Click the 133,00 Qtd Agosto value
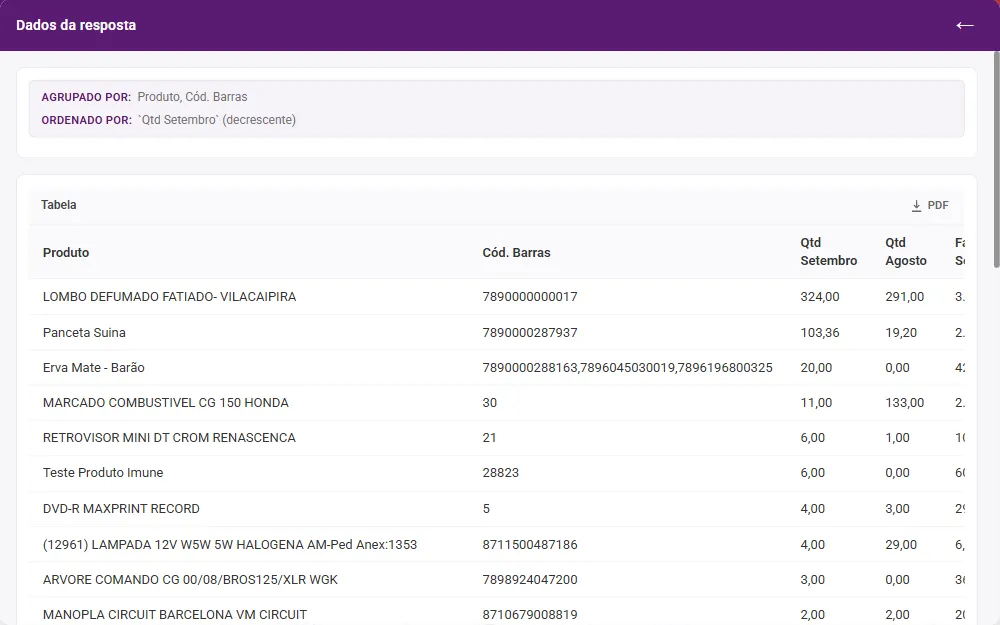Image resolution: width=1000 pixels, height=625 pixels. coord(904,402)
